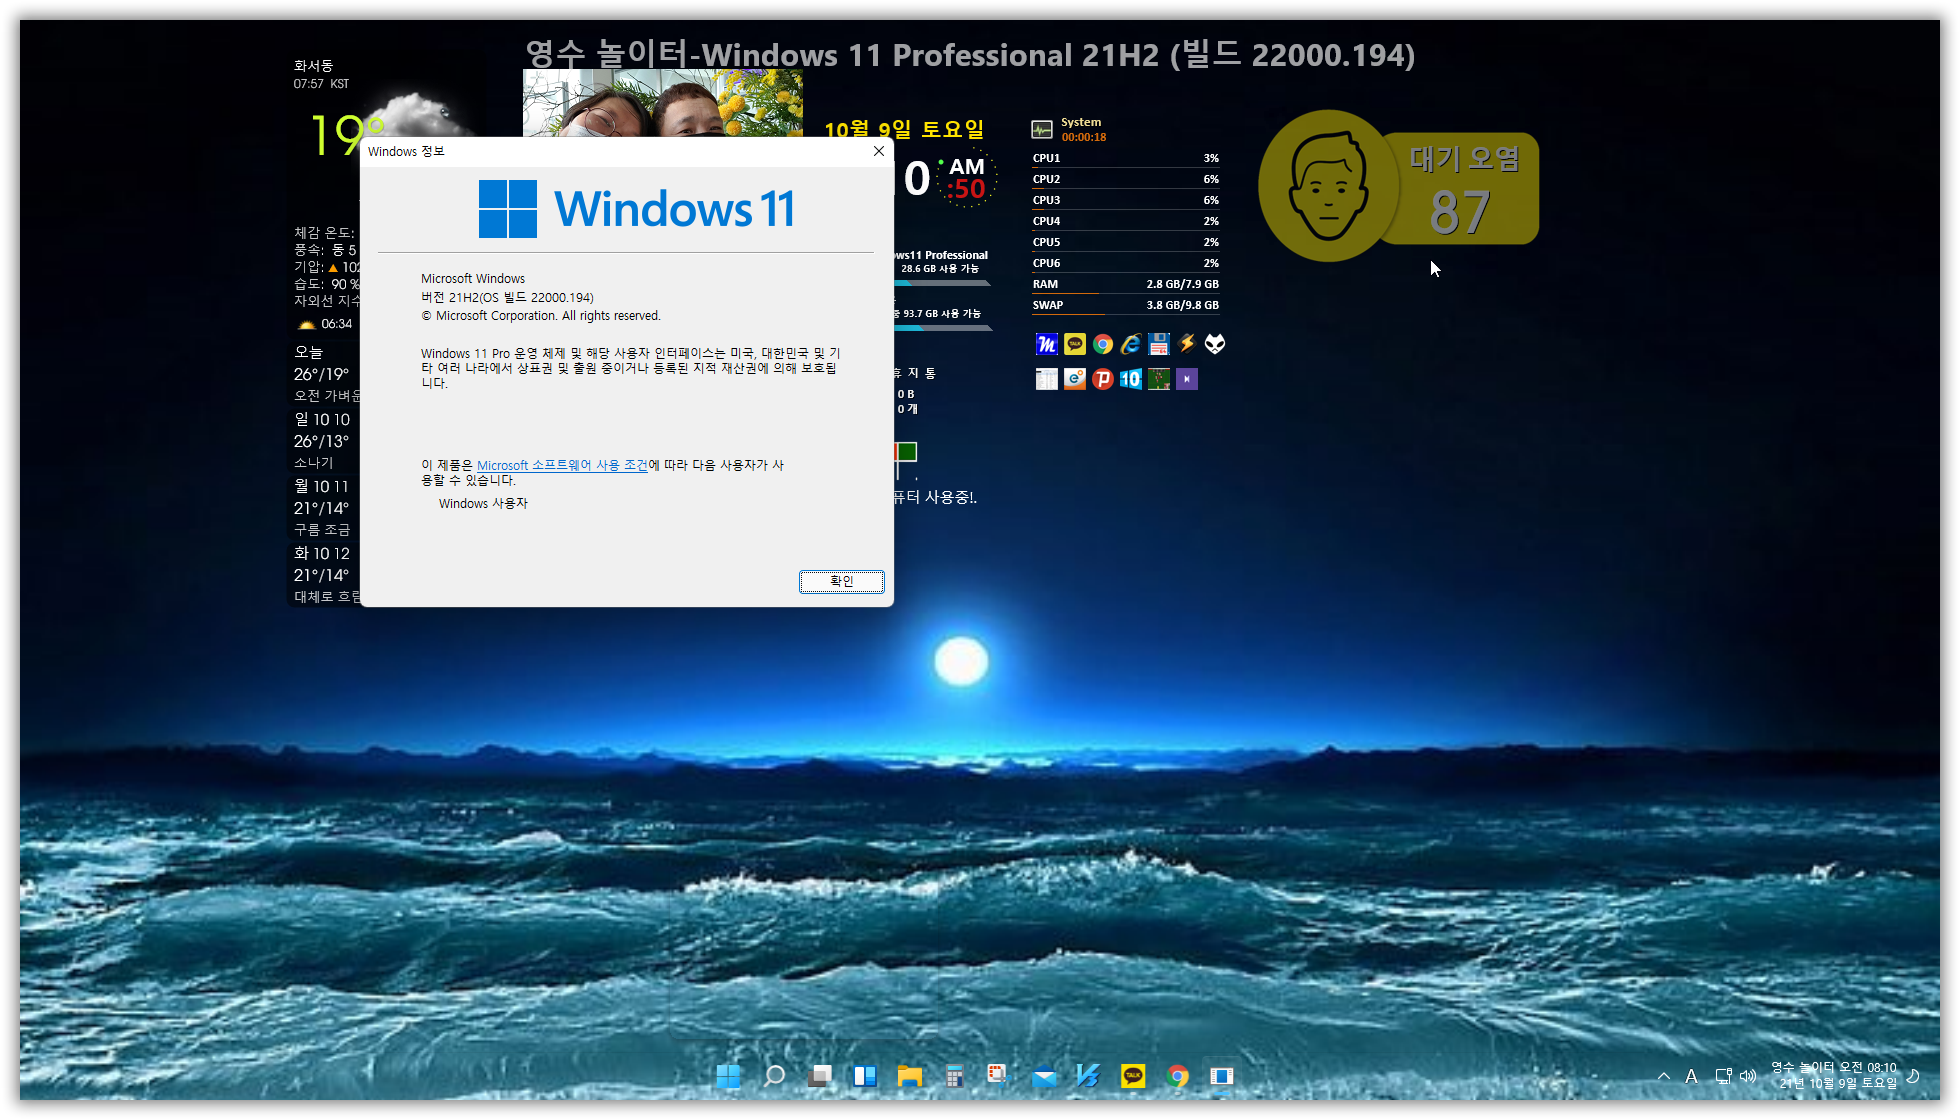Open the white fox-head foobar2000 icon
Screen dimensions: 1960x1120
[x=1215, y=344]
